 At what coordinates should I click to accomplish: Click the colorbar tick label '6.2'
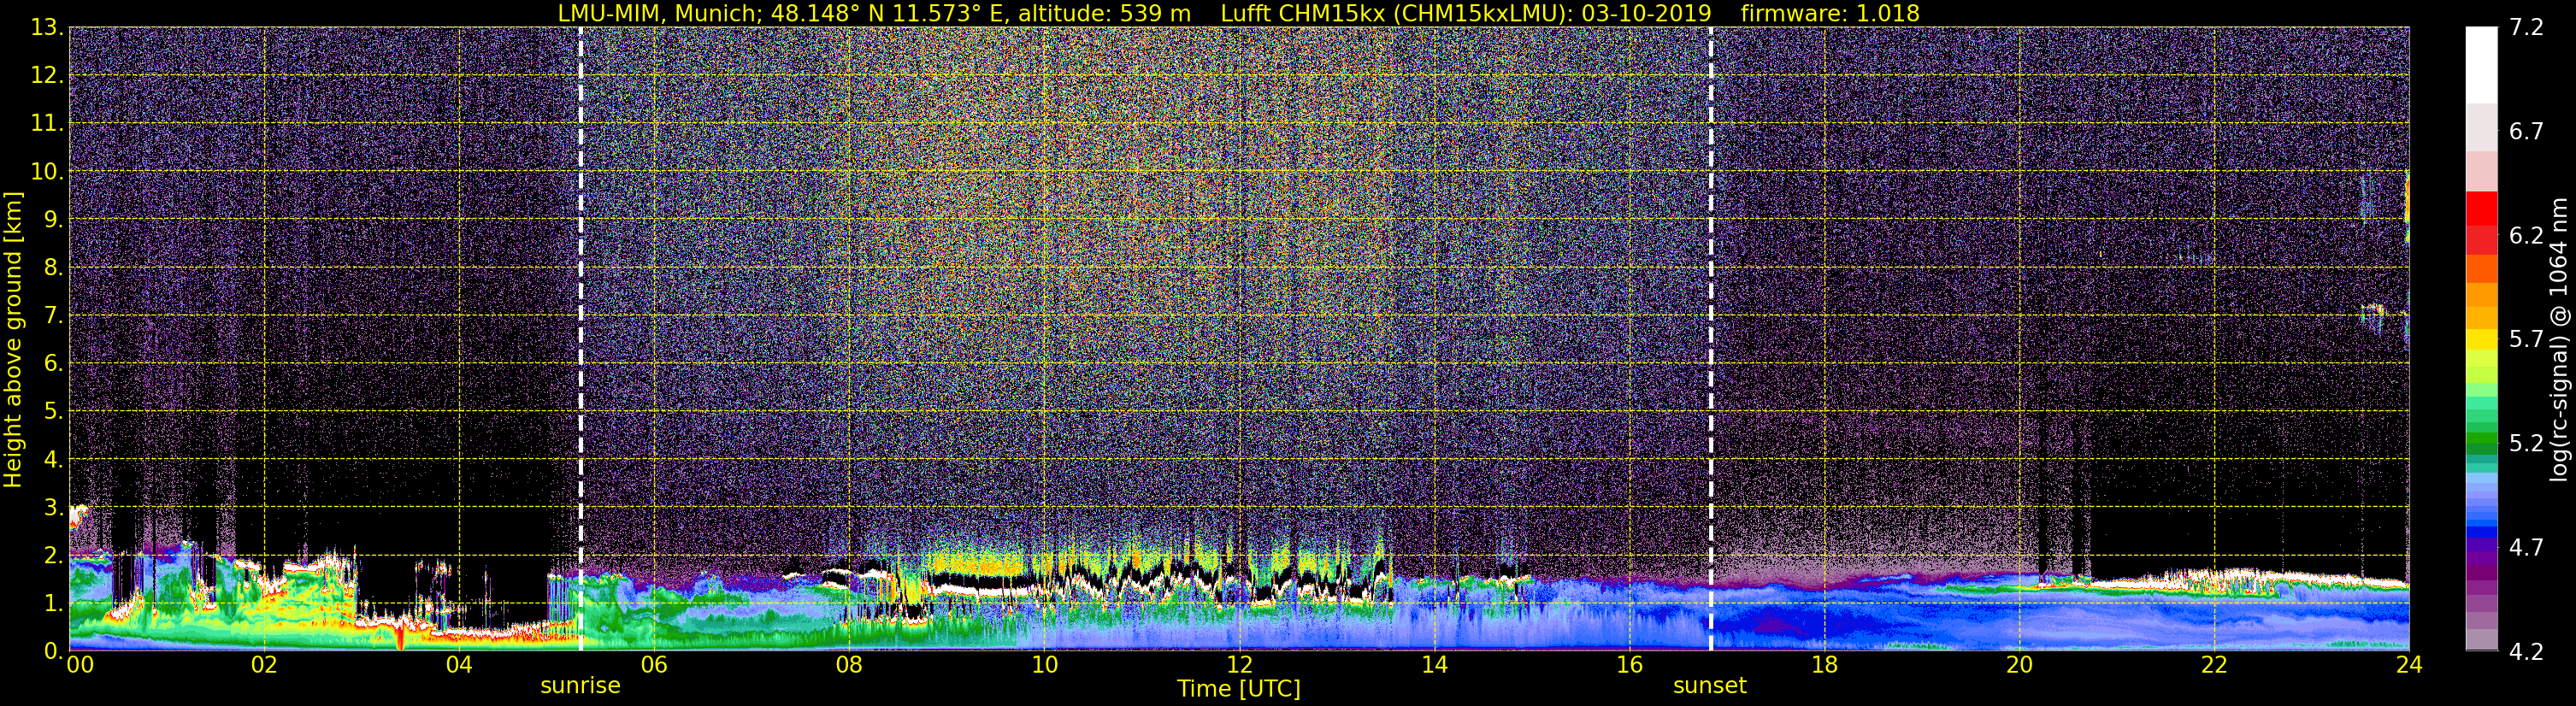[2526, 236]
